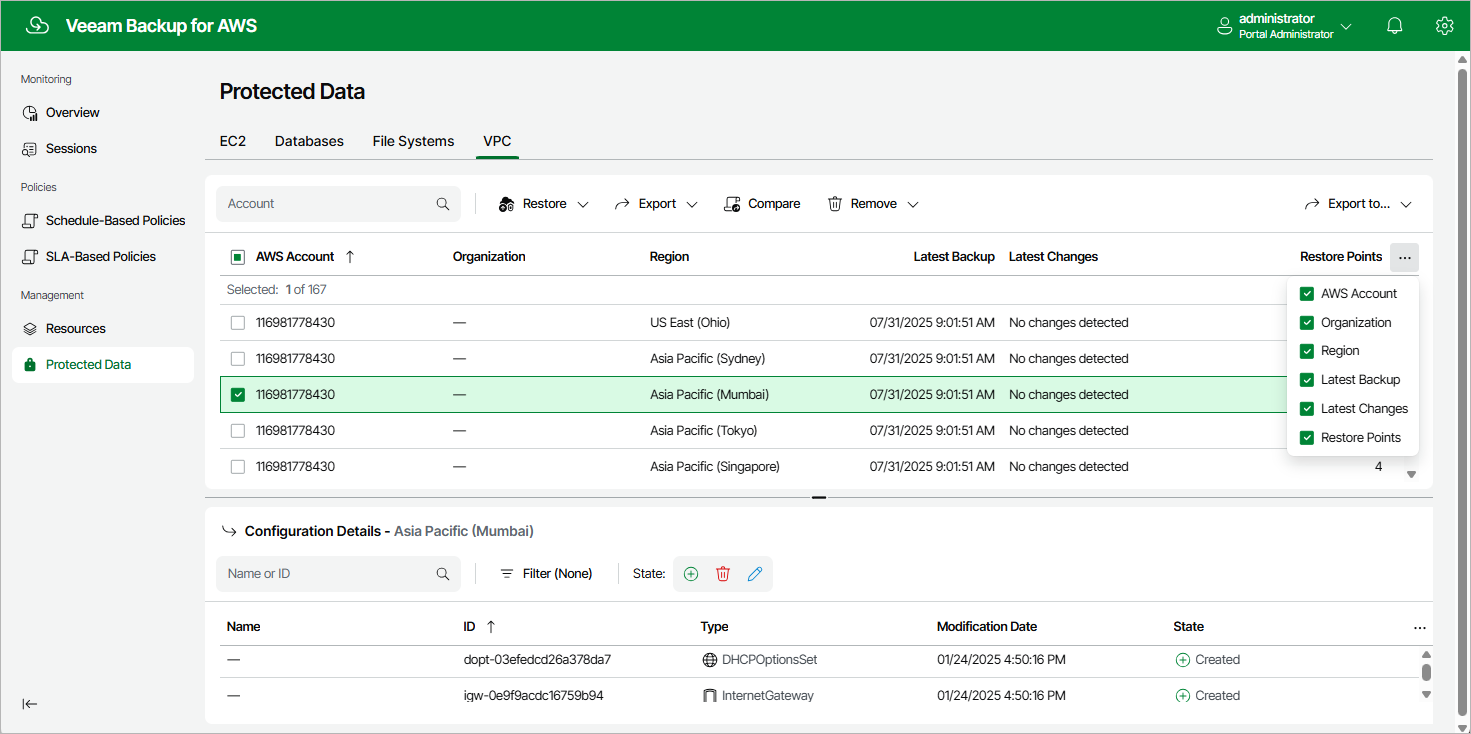1471x734 pixels.
Task: Switch to the Databases tab
Action: (x=309, y=142)
